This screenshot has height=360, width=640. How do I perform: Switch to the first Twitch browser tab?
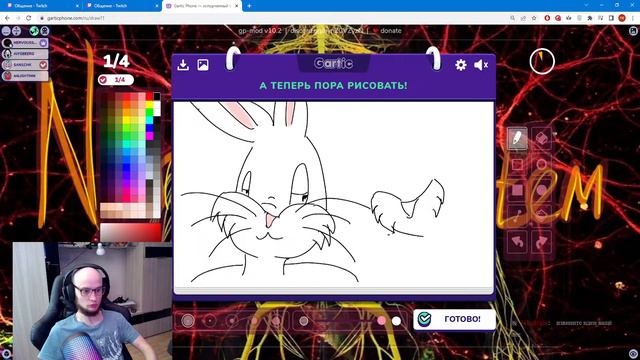[41, 6]
